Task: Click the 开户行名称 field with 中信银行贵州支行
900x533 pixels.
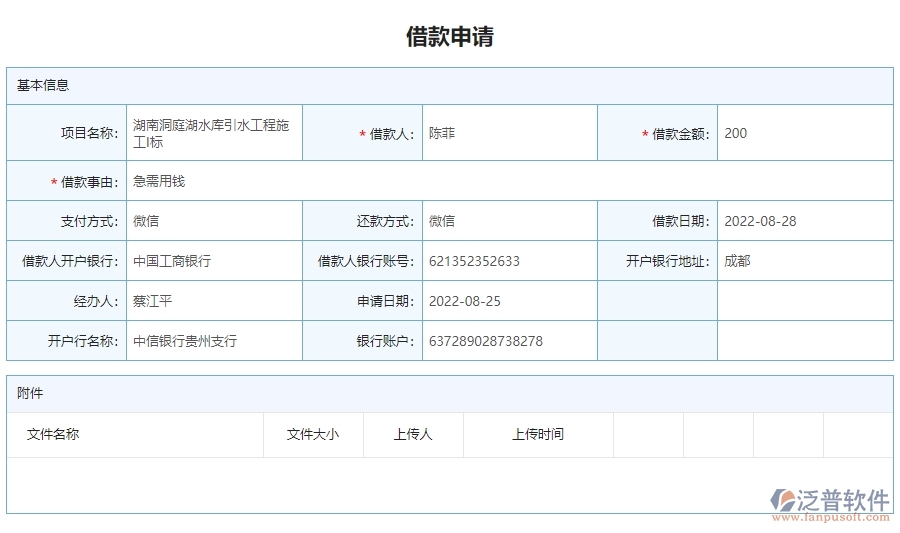Action: [213, 341]
